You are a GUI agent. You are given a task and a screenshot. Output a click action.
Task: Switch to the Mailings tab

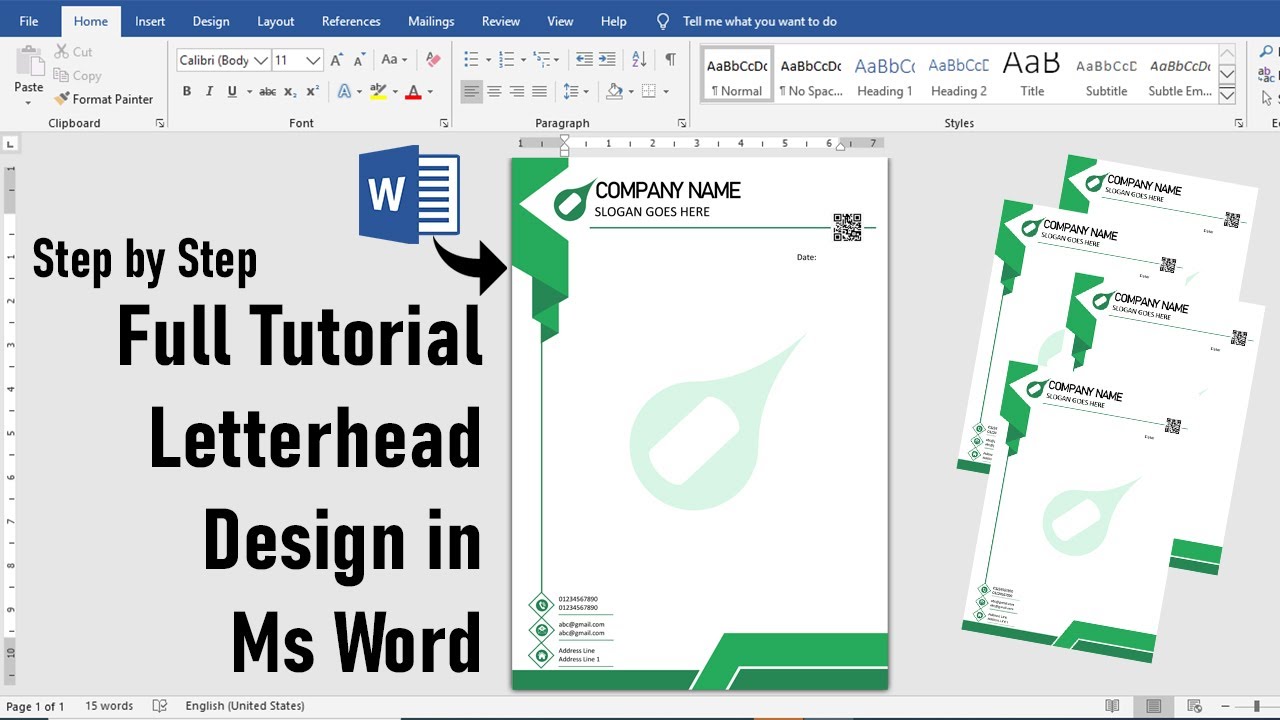click(431, 21)
